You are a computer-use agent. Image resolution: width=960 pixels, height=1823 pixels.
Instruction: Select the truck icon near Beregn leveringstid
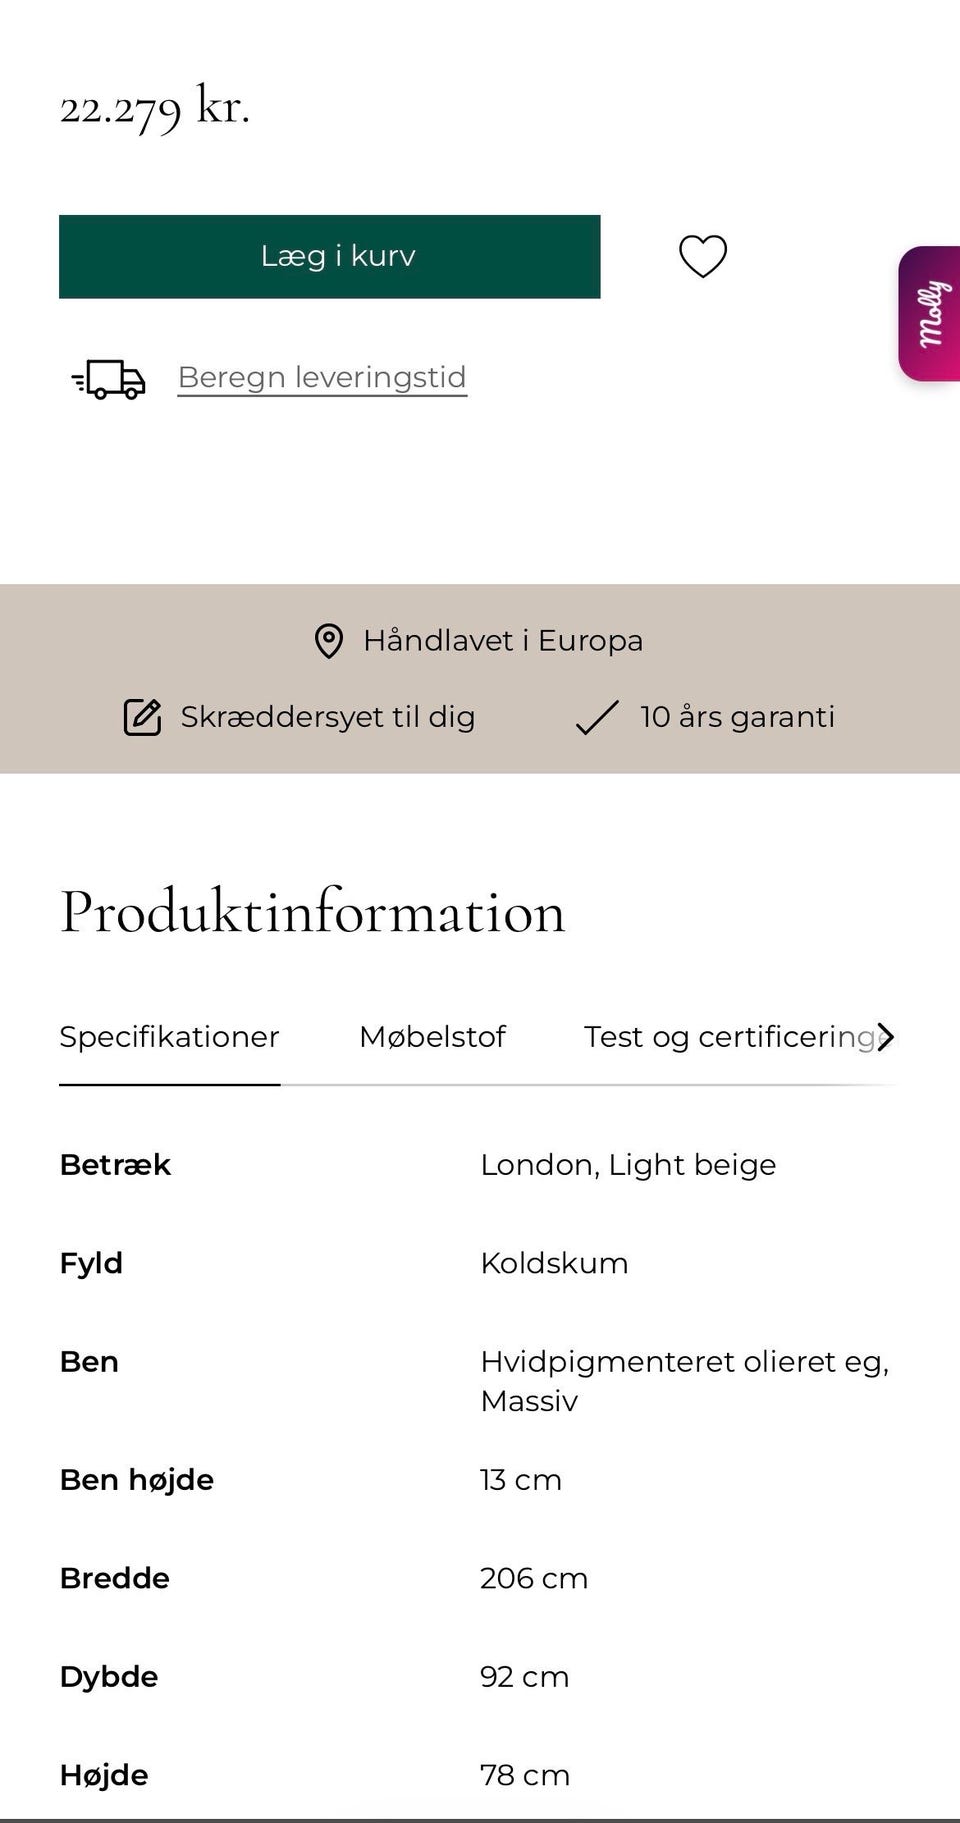coord(108,380)
